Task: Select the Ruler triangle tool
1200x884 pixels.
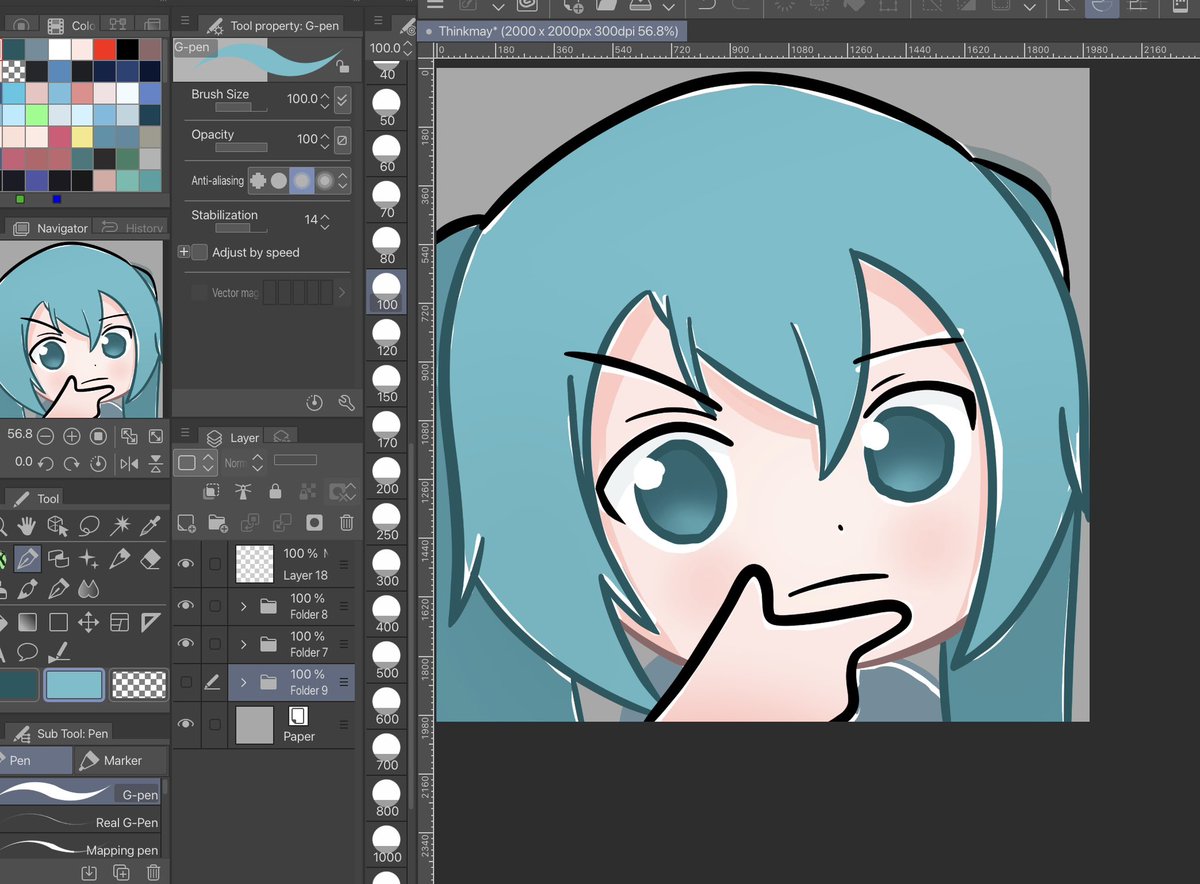Action: point(151,622)
